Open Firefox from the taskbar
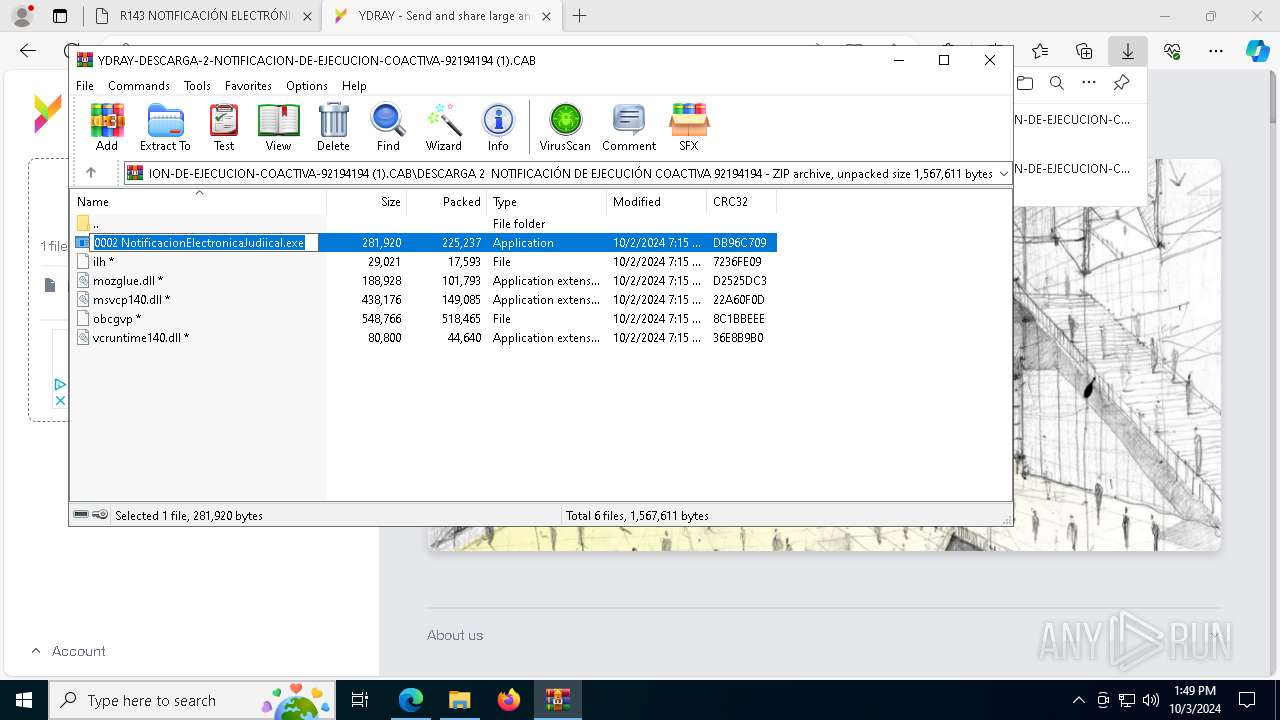This screenshot has width=1280, height=720. pyautogui.click(x=508, y=700)
